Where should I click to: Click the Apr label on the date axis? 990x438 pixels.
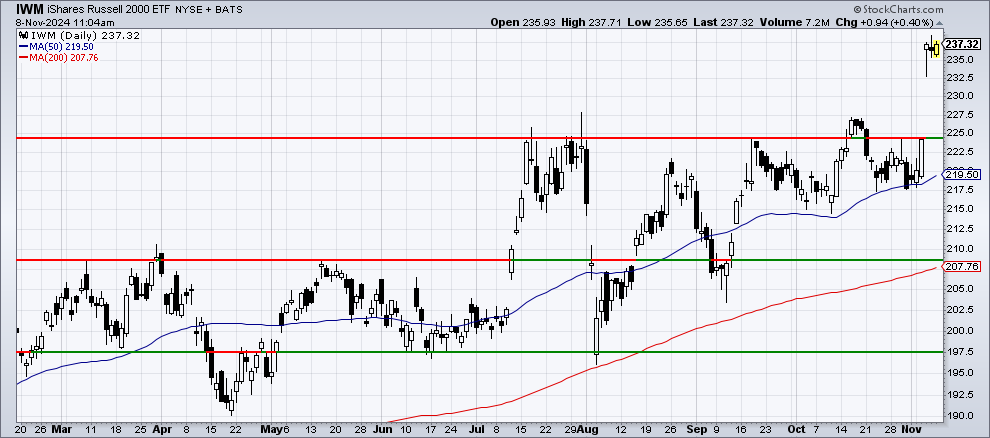[162, 429]
